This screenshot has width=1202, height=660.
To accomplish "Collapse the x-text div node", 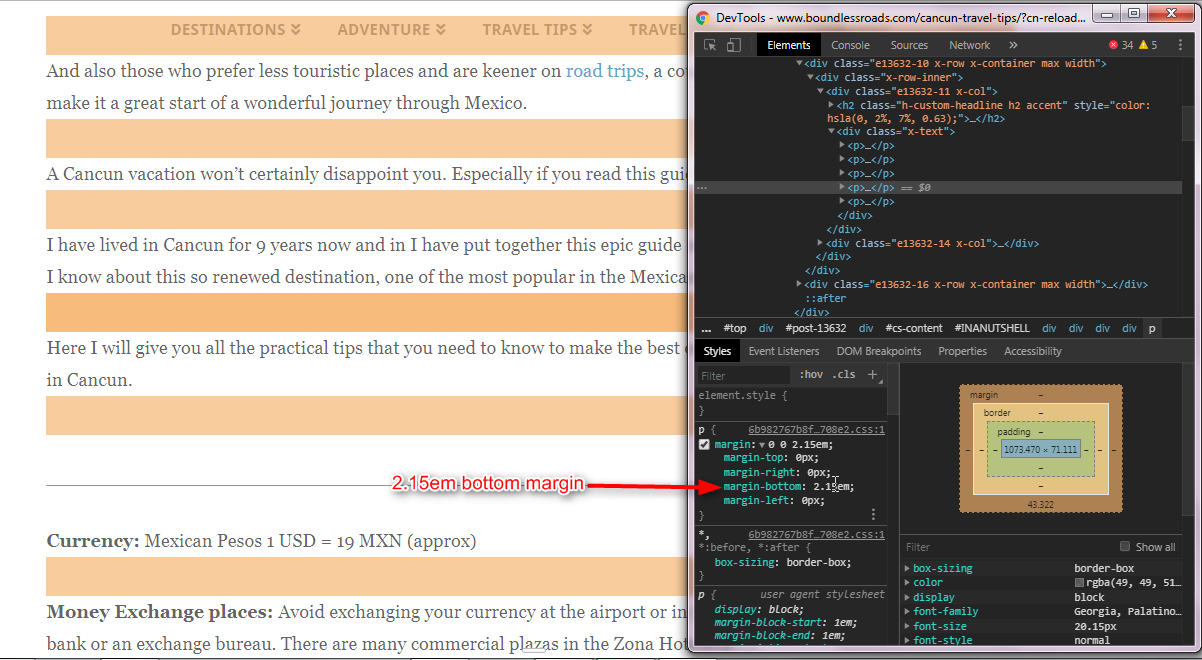I will 832,131.
